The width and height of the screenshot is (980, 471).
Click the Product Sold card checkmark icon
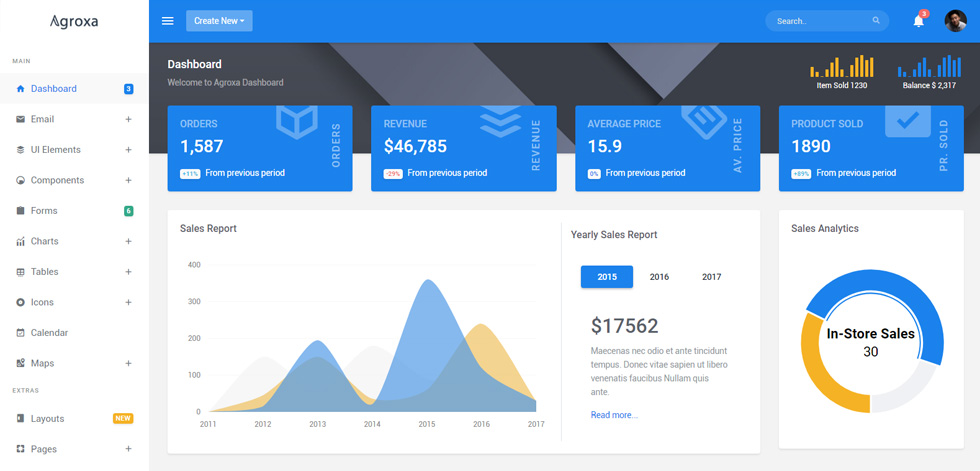(x=908, y=121)
